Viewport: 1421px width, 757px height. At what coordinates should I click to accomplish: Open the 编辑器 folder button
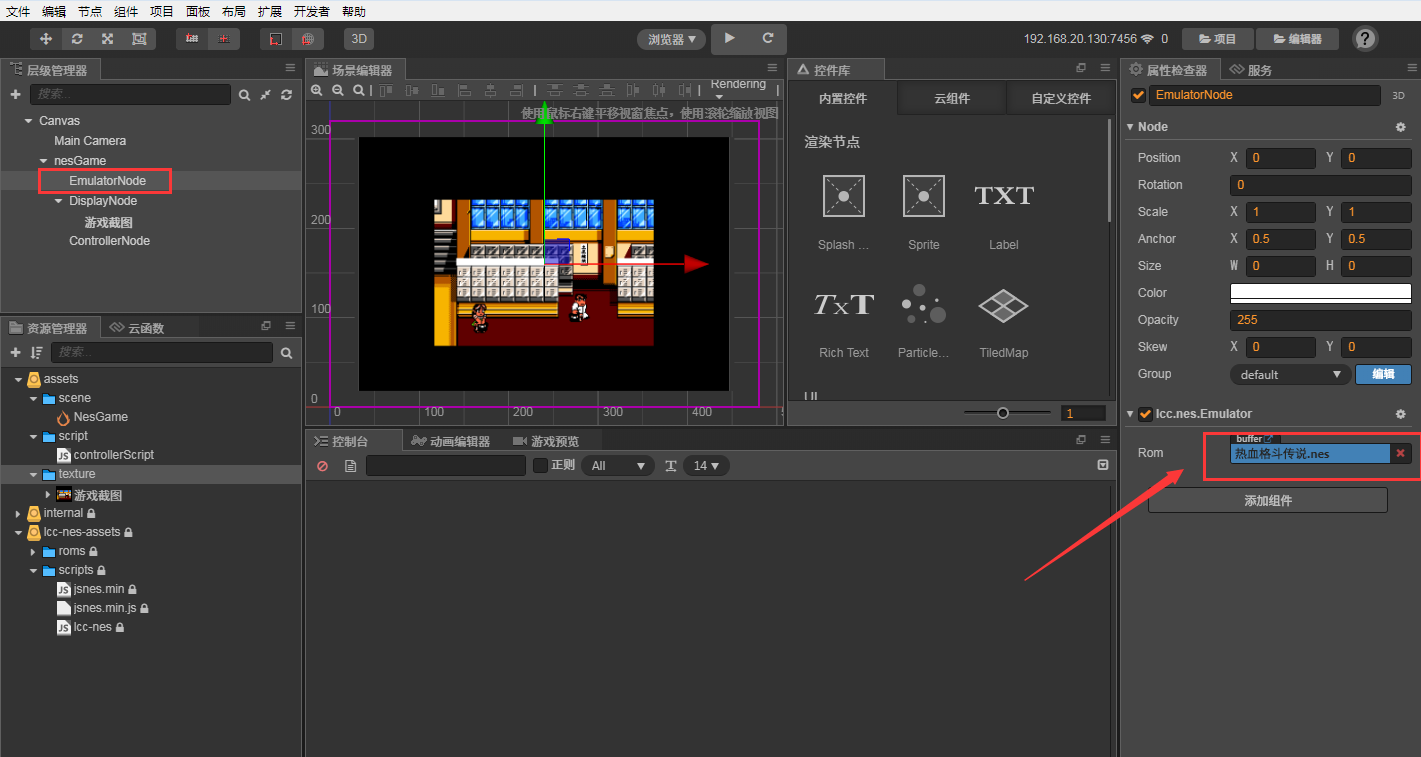(x=1297, y=39)
